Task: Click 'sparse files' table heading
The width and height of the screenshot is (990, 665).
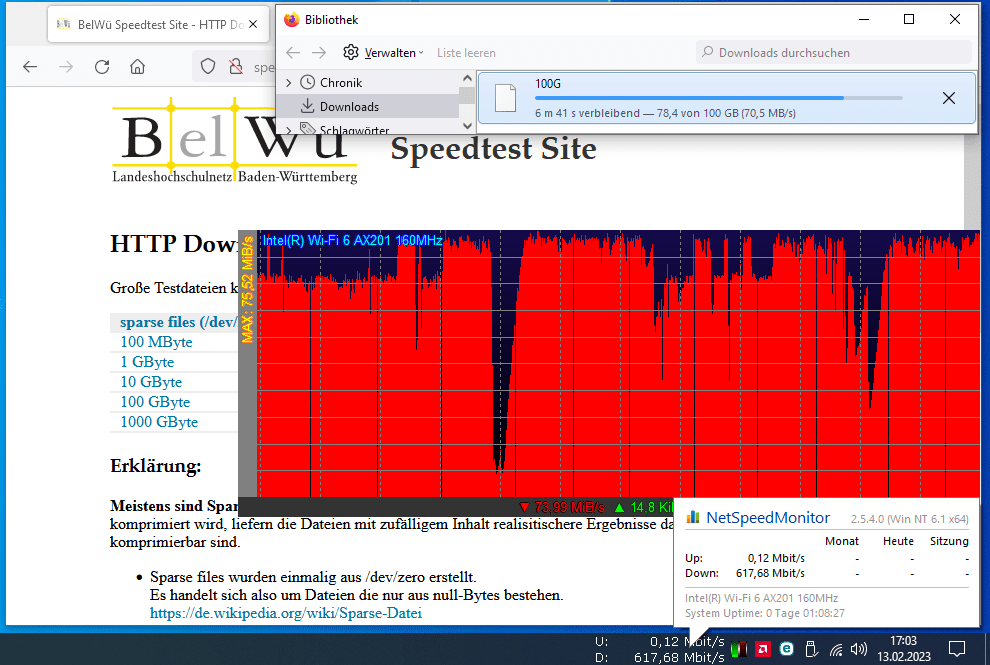Action: click(x=178, y=322)
